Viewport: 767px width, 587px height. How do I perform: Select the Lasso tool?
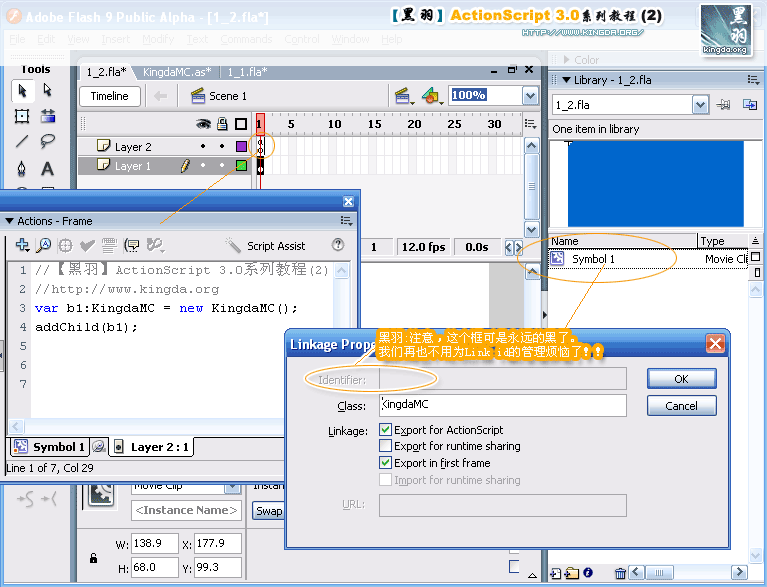tap(47, 142)
